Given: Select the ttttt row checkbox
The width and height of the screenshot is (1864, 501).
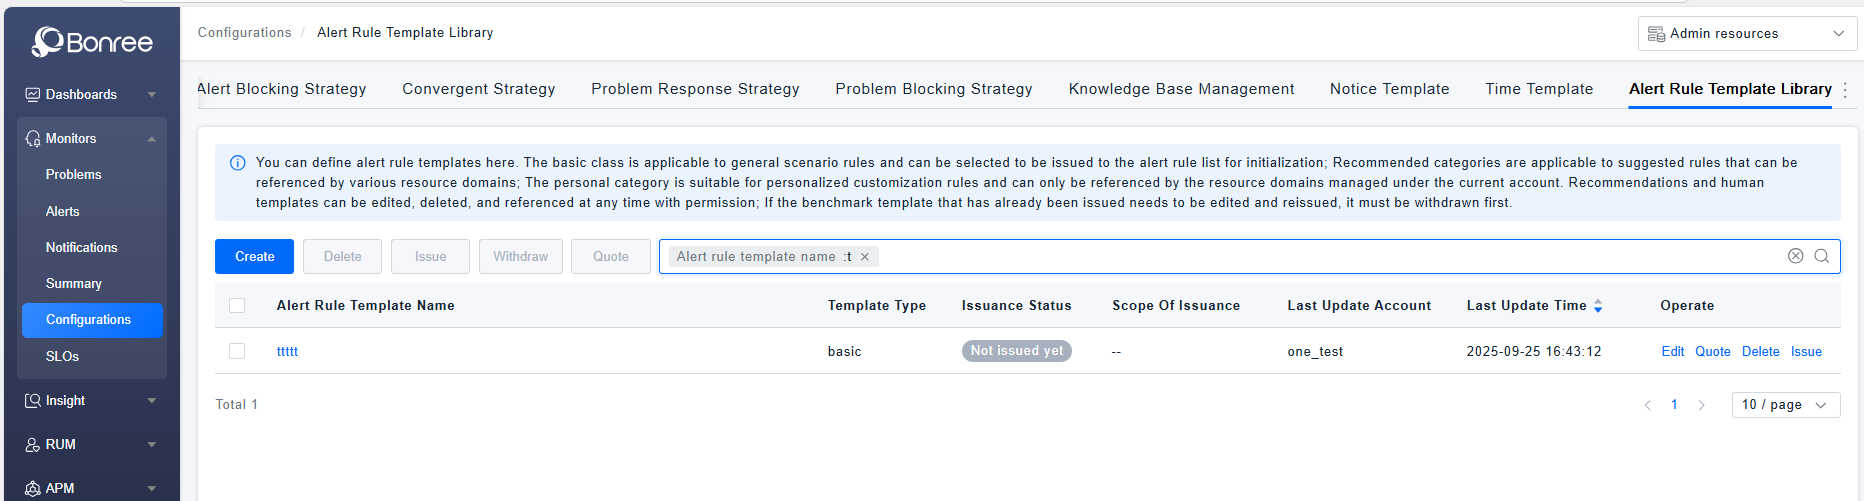Looking at the screenshot, I should (x=237, y=351).
